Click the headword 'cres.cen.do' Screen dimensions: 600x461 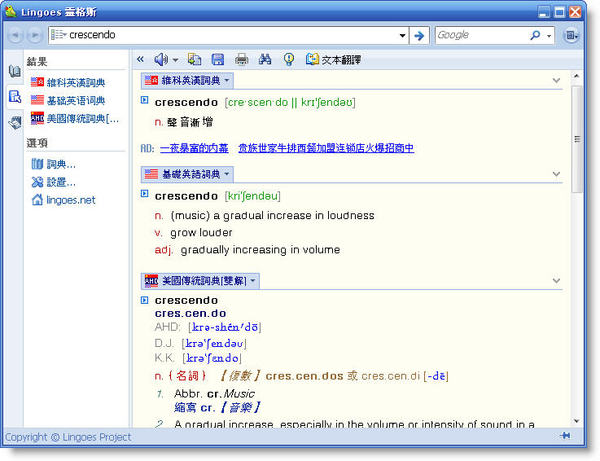tap(190, 313)
